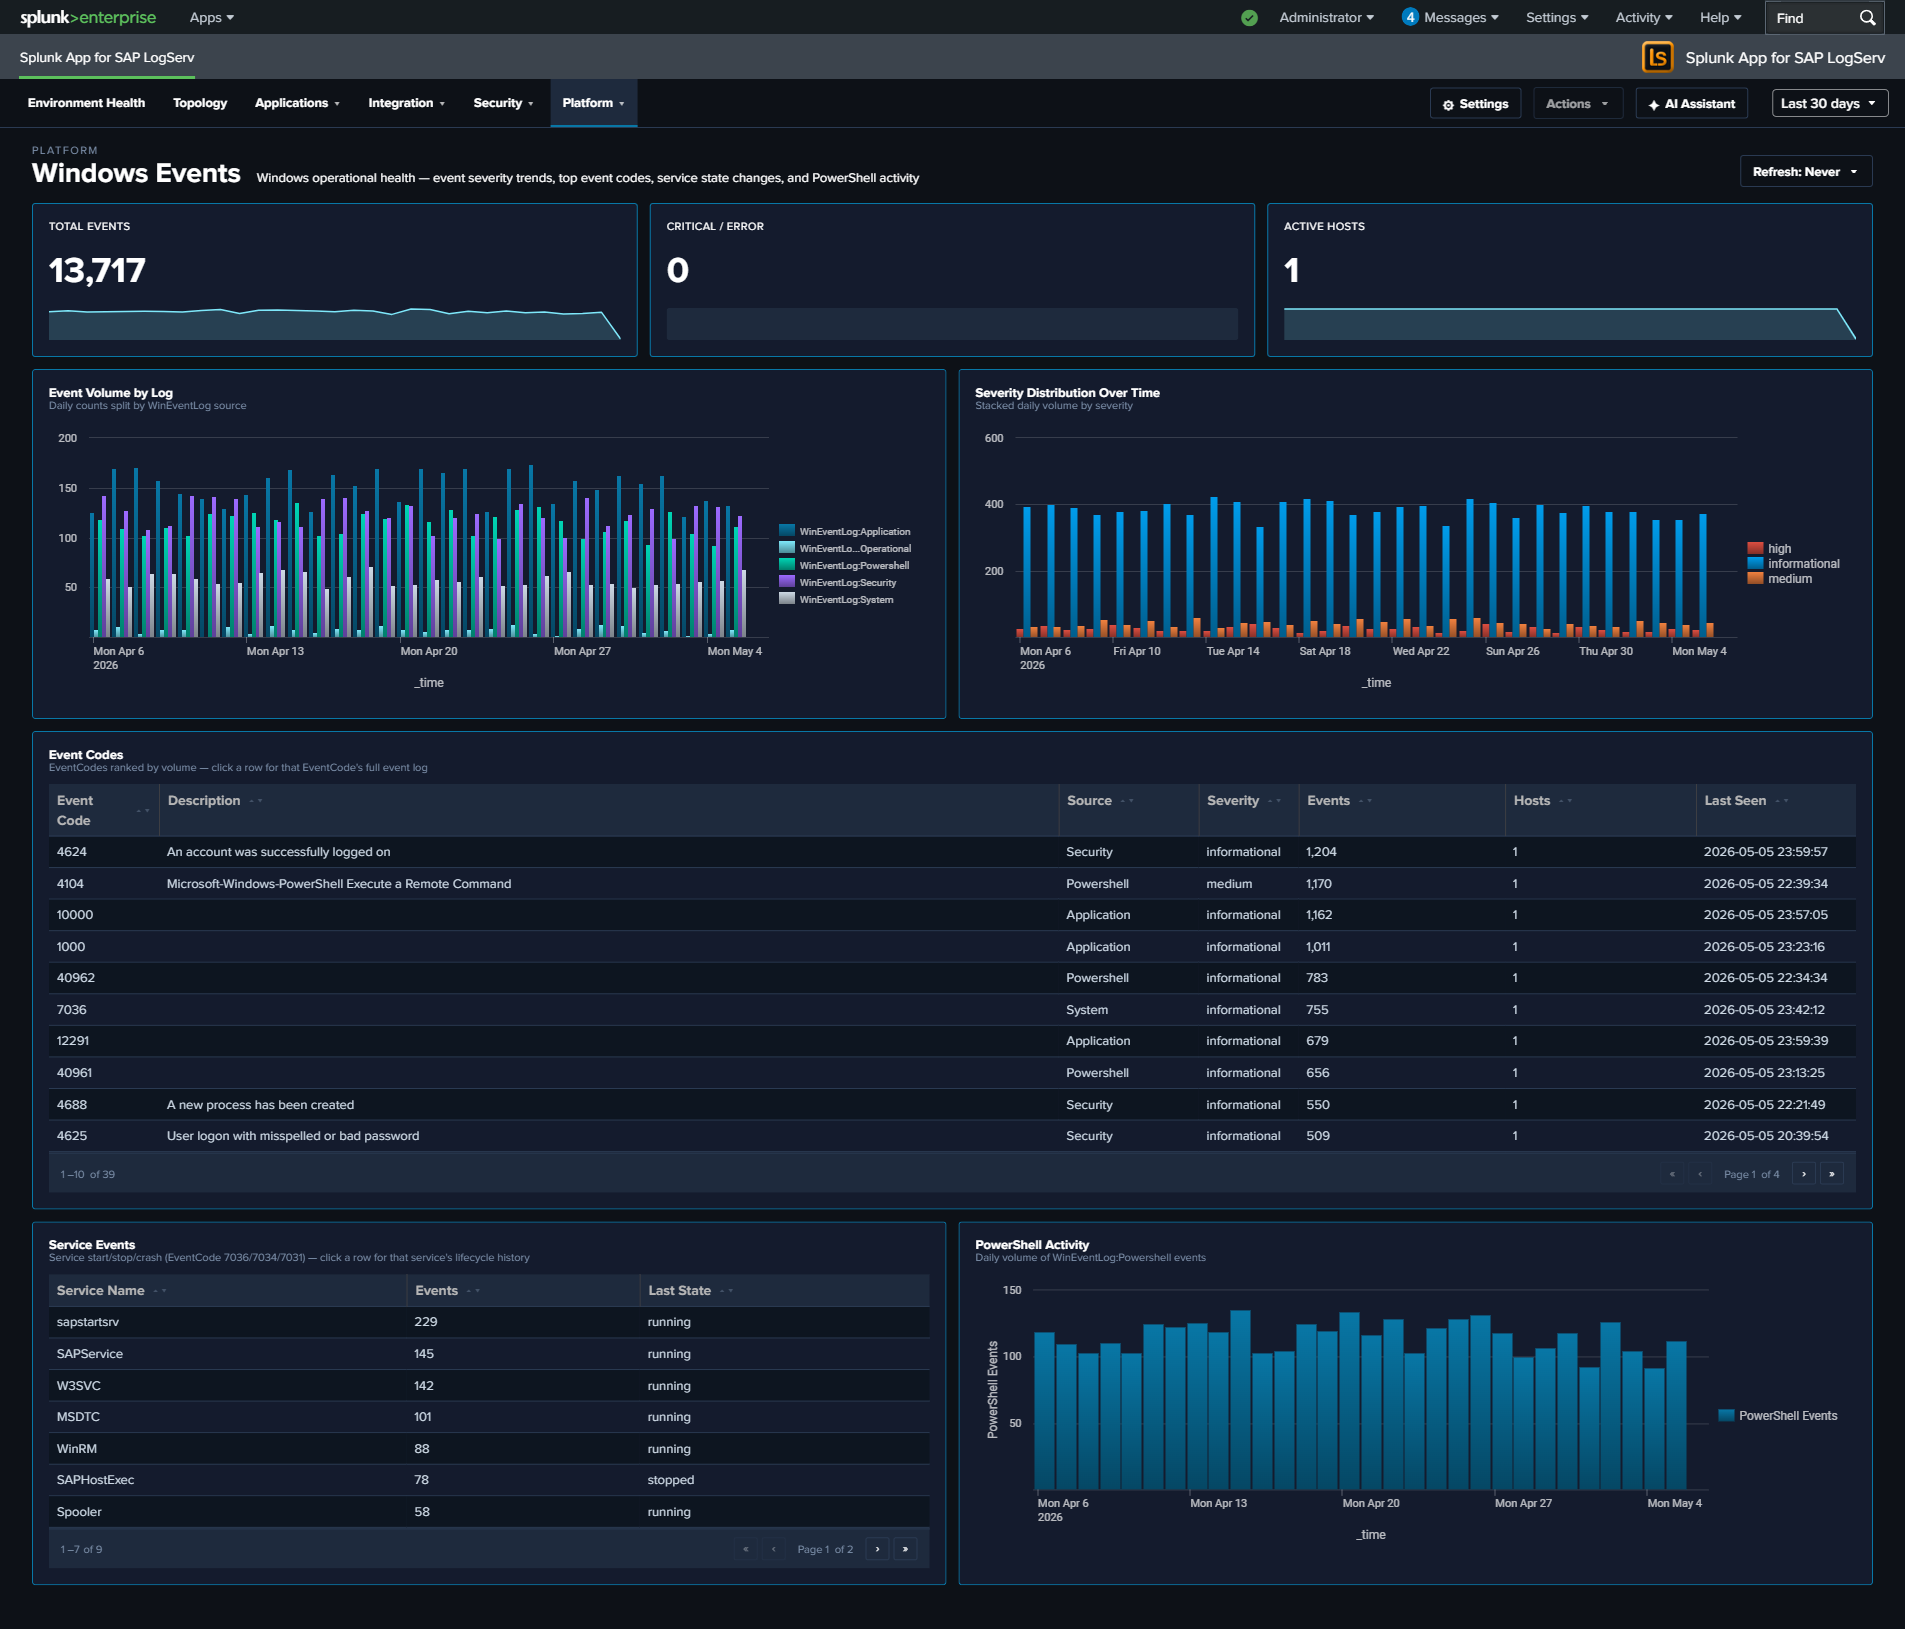The width and height of the screenshot is (1905, 1629).
Task: Click the Active Hosts sparkline chart
Action: pos(1569,324)
